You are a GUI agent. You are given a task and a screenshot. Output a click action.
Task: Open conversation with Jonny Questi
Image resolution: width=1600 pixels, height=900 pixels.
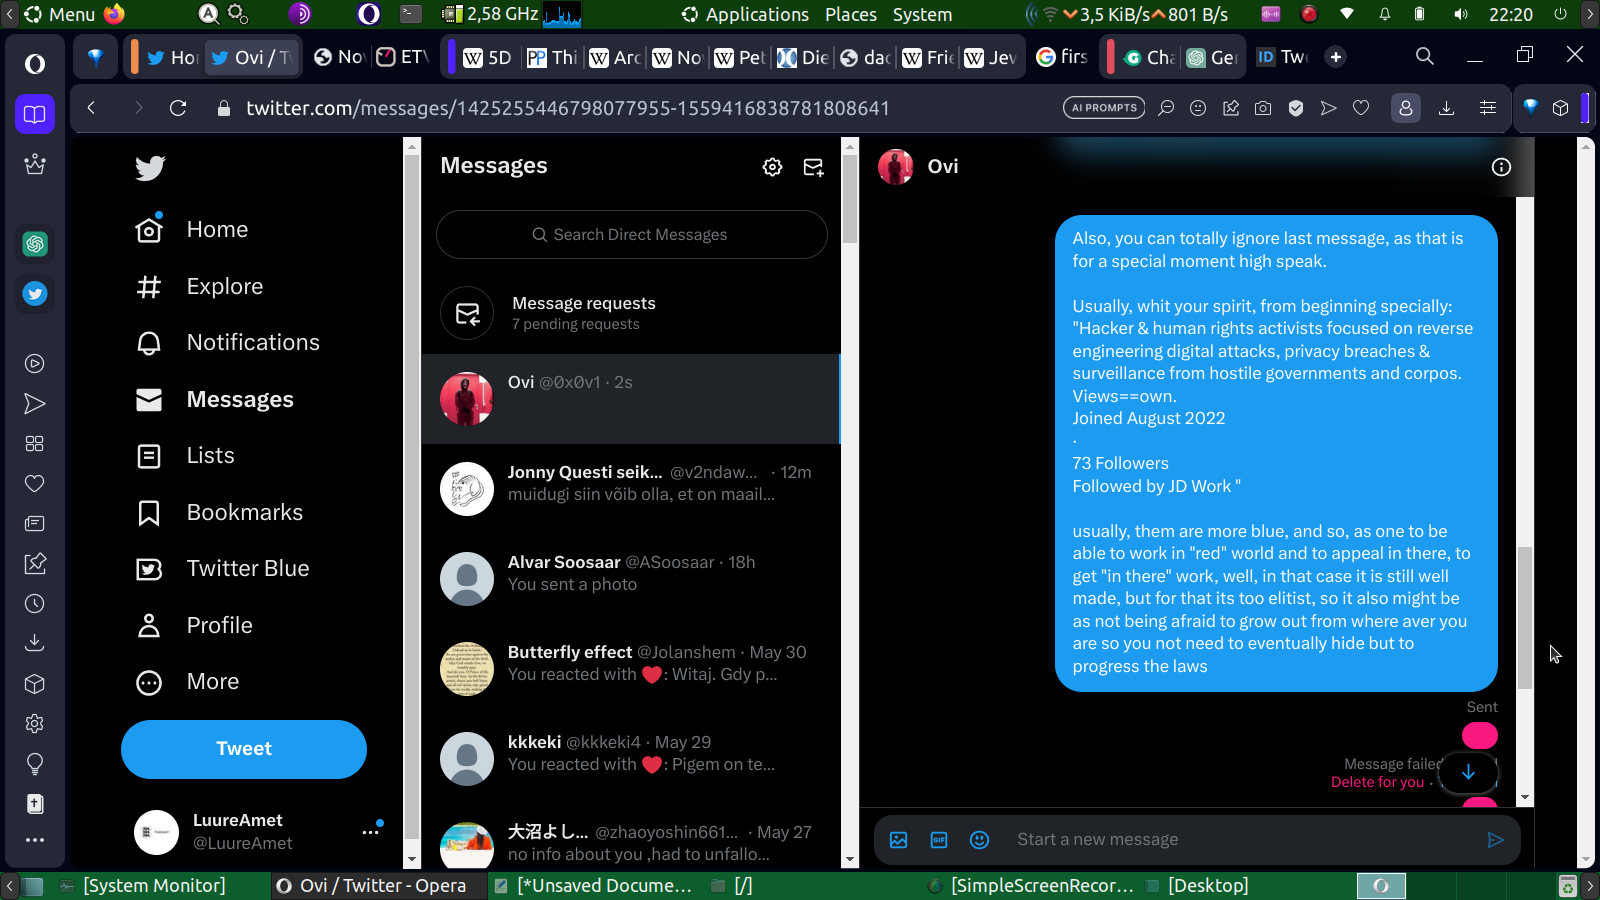(631, 489)
